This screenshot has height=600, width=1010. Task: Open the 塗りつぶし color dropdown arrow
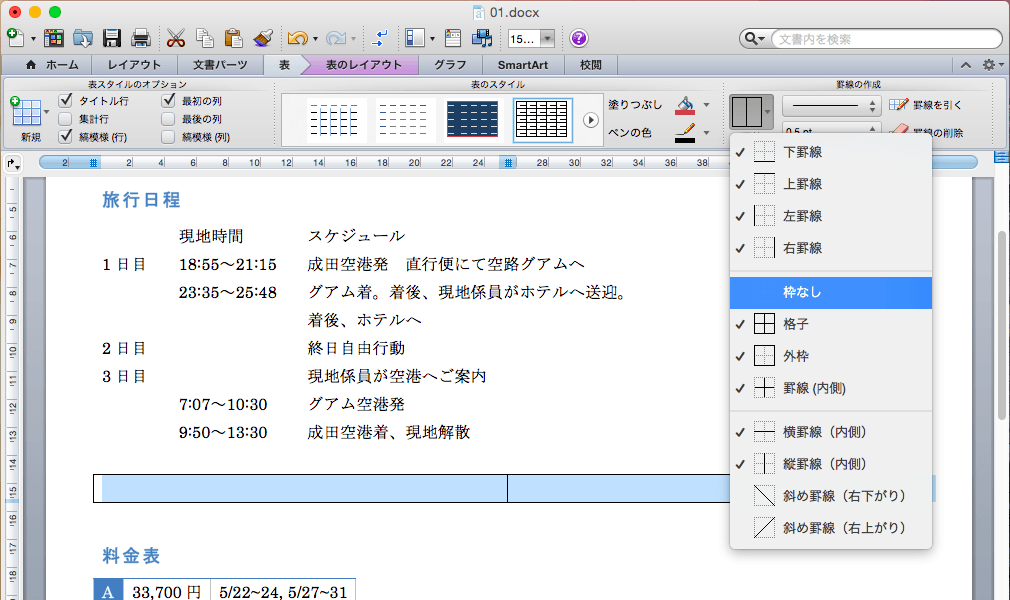click(706, 105)
